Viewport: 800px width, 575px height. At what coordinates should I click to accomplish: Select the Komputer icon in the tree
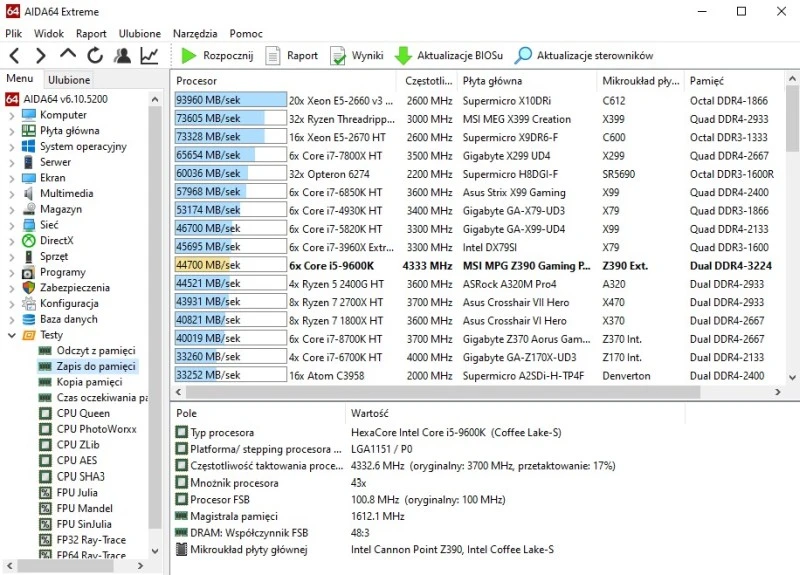coord(29,115)
